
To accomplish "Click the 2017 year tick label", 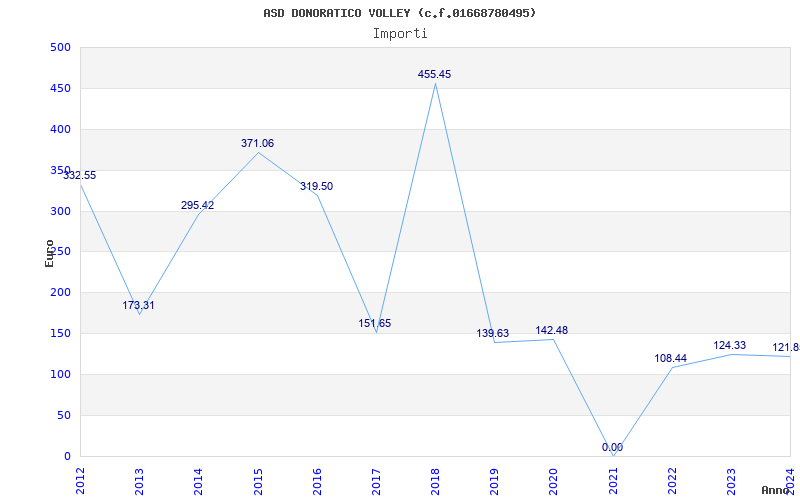I will (376, 481).
